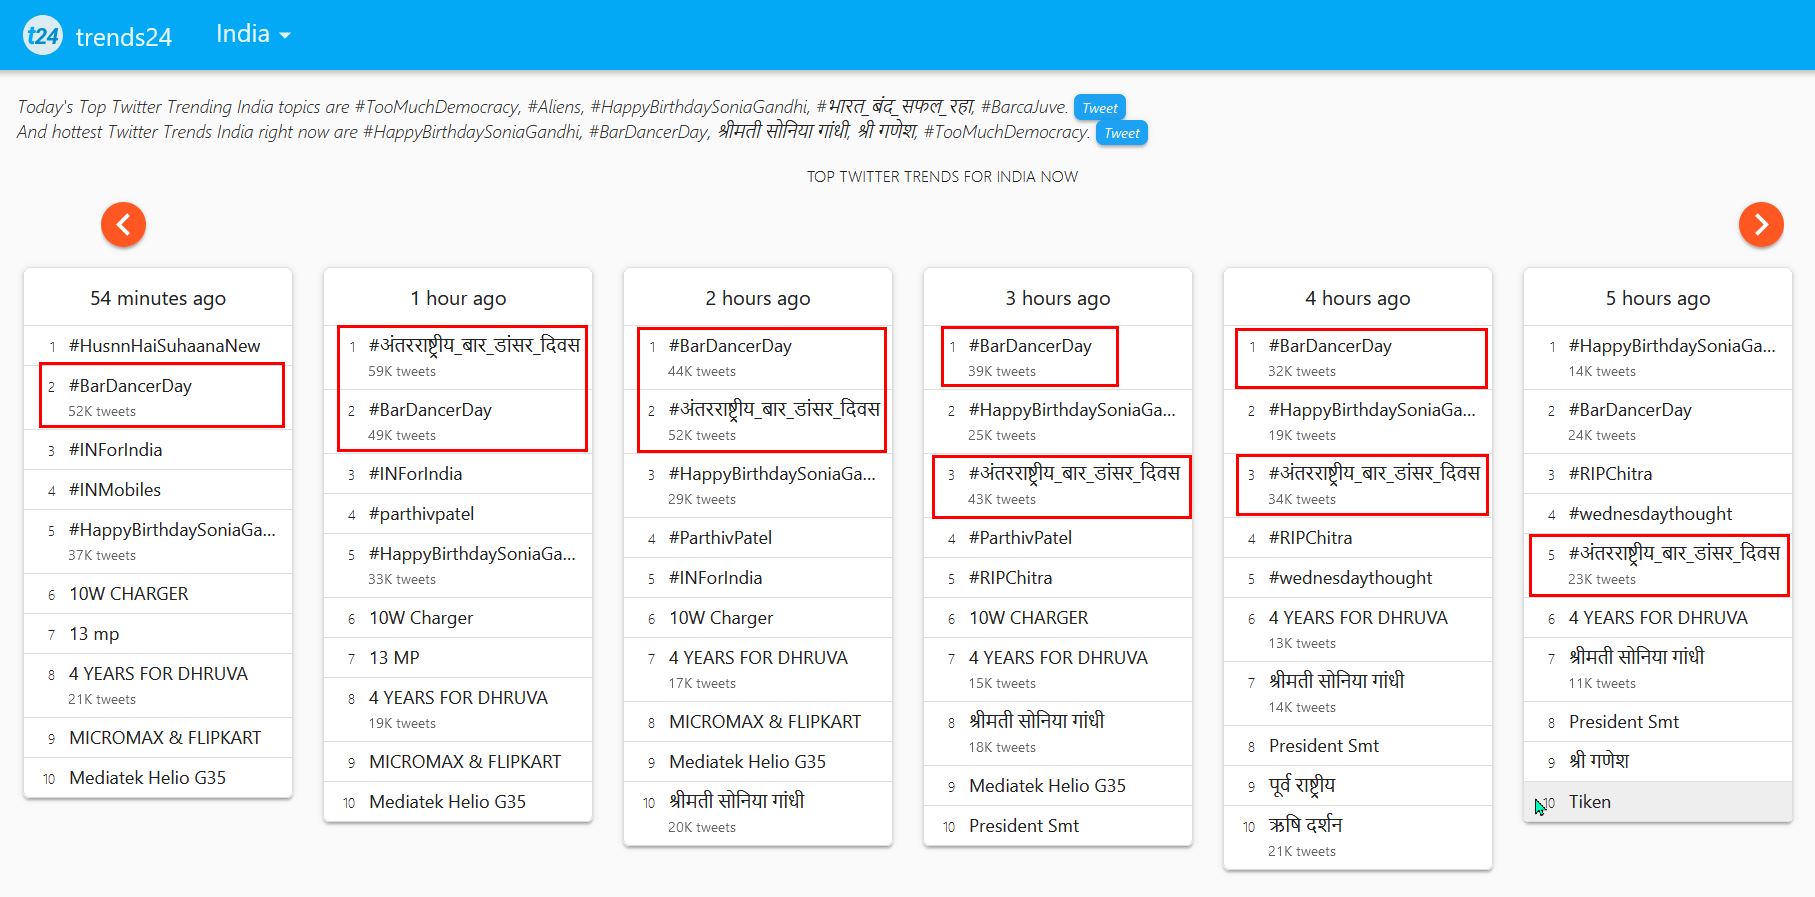Screen dimensions: 1815x897
Task: Open 10W Charger in 1 hour ago list
Action: [421, 618]
